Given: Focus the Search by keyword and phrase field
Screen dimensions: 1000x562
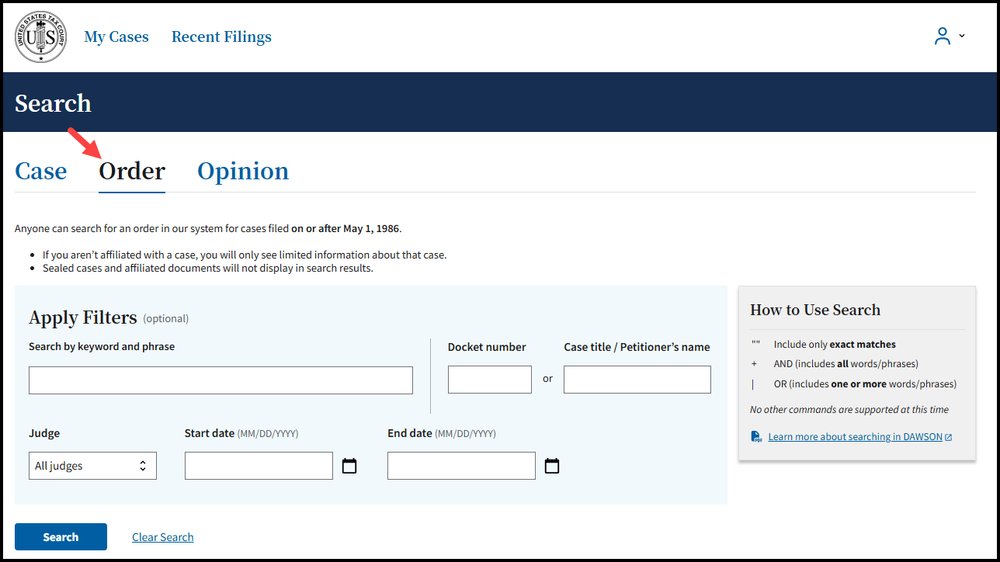Looking at the screenshot, I should click(x=220, y=380).
